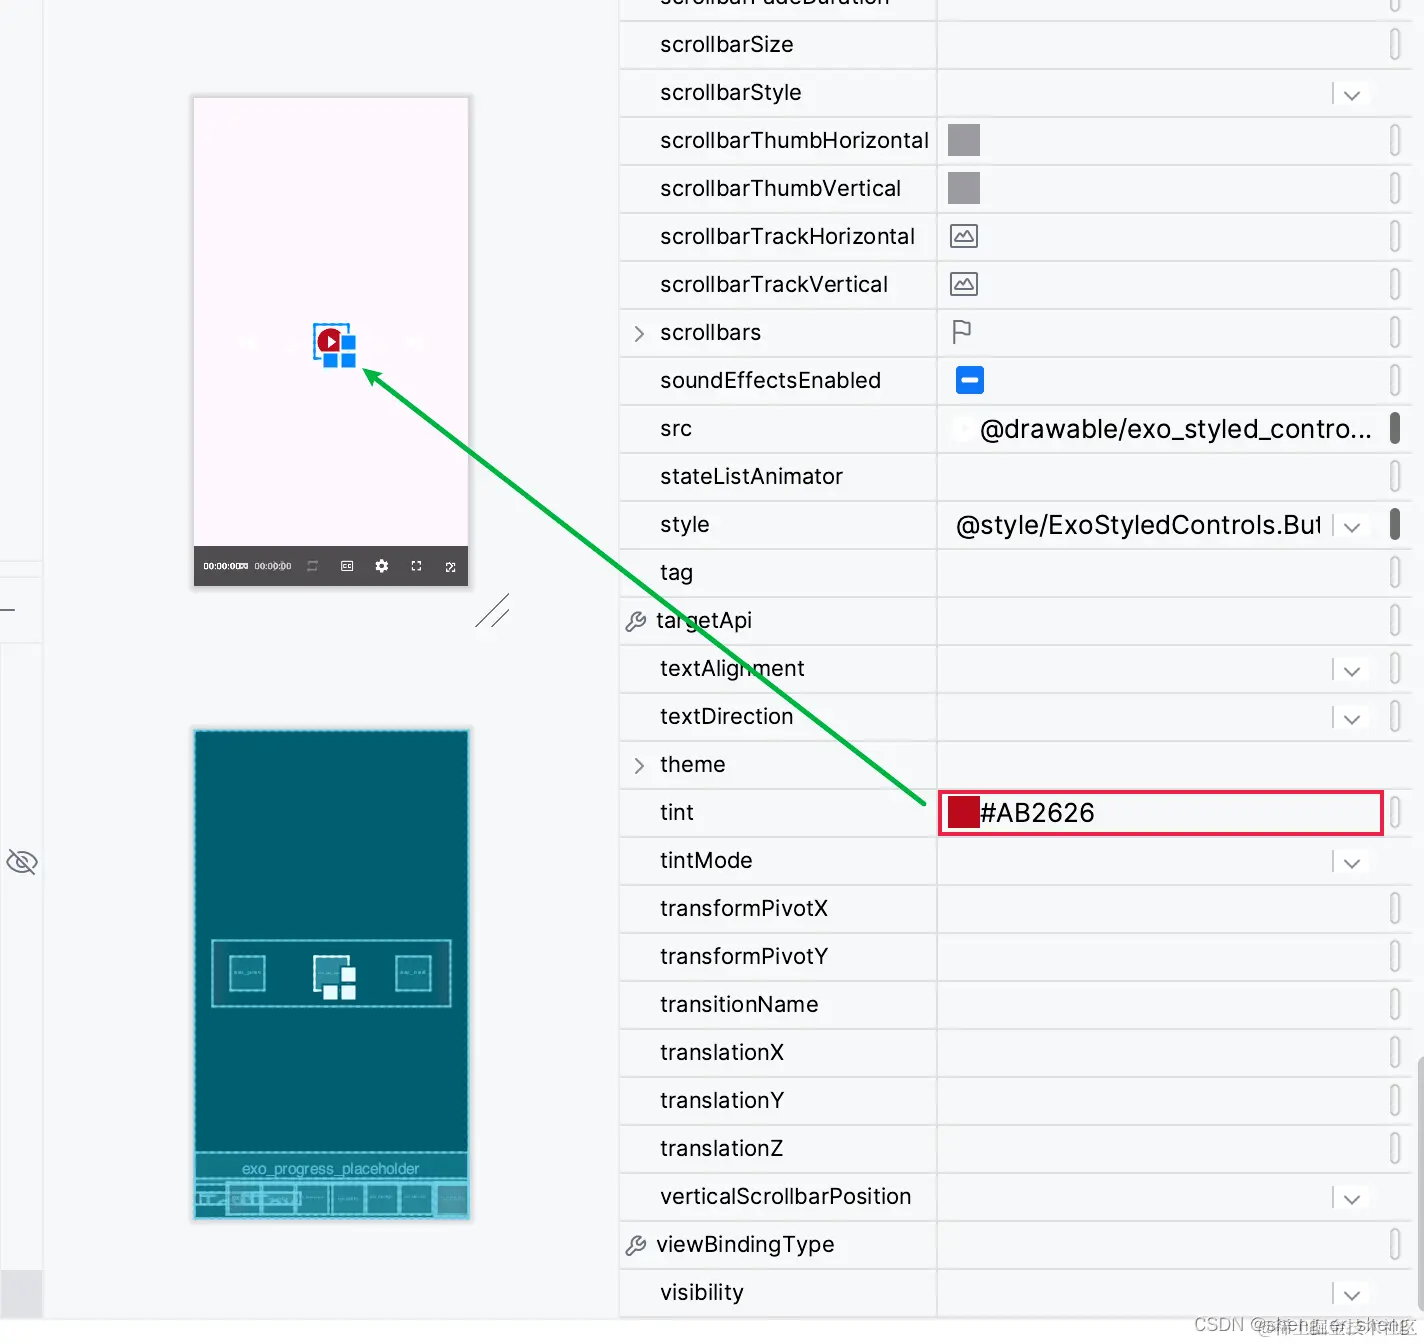Click the fullscreen icon in player controls
Screen dimensions: 1424x1344
coord(416,565)
